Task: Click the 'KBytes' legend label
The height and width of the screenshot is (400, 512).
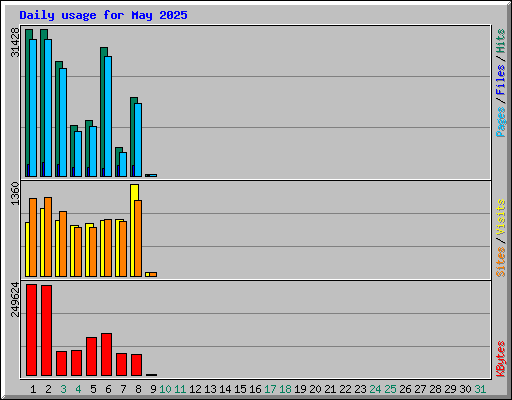Action: 500,359
